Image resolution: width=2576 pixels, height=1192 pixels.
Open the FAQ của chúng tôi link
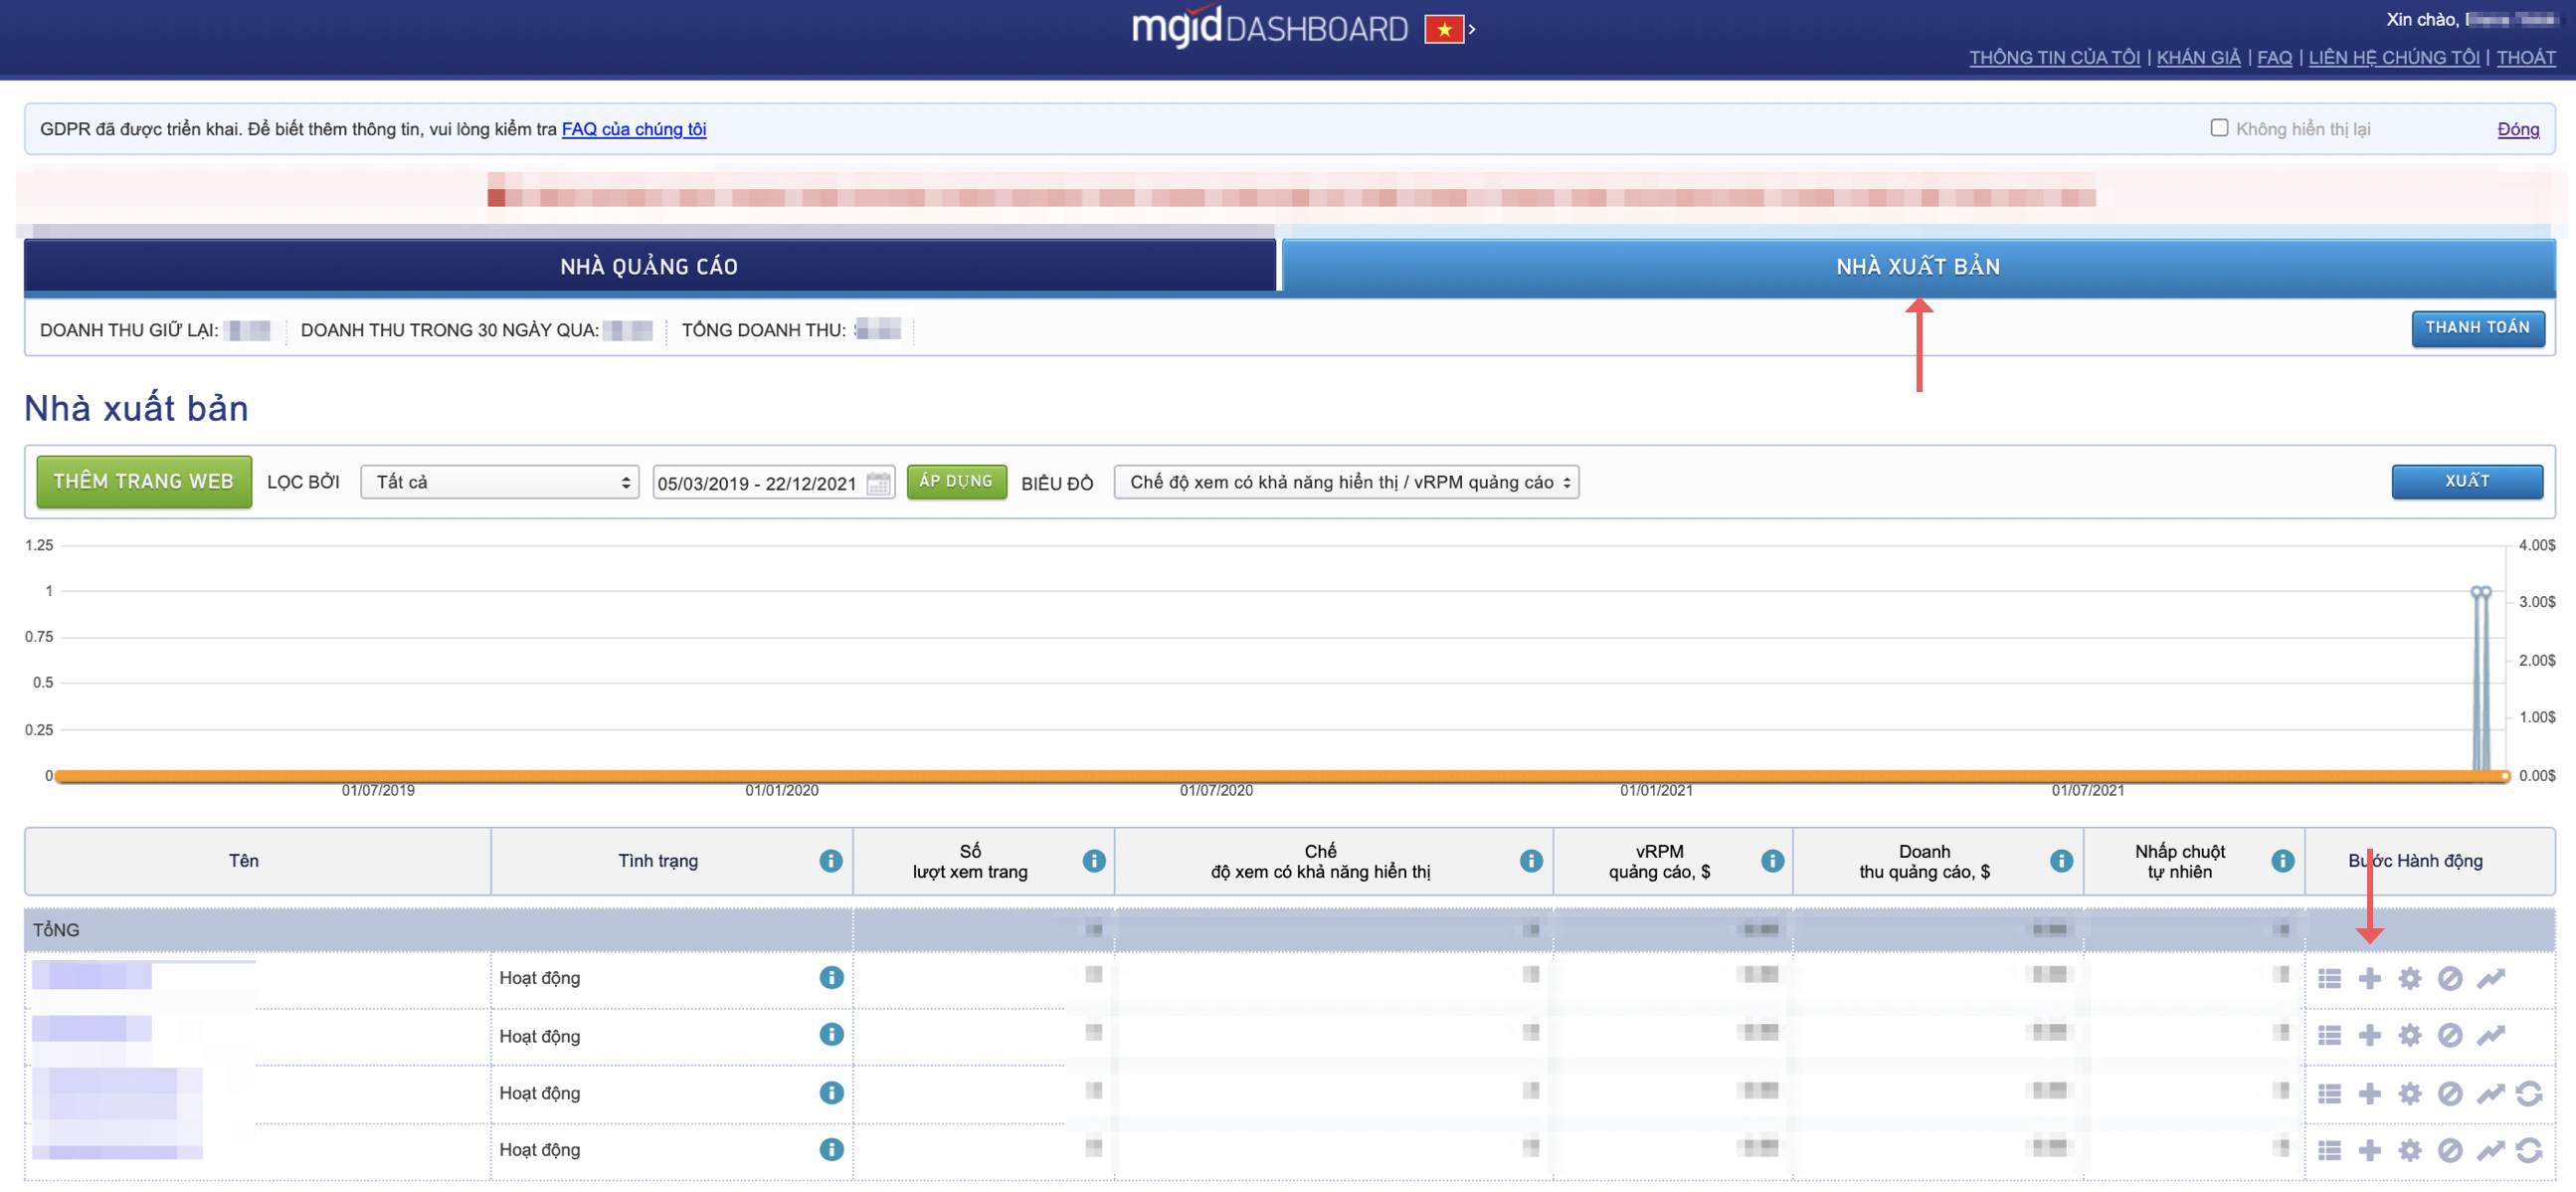point(633,129)
